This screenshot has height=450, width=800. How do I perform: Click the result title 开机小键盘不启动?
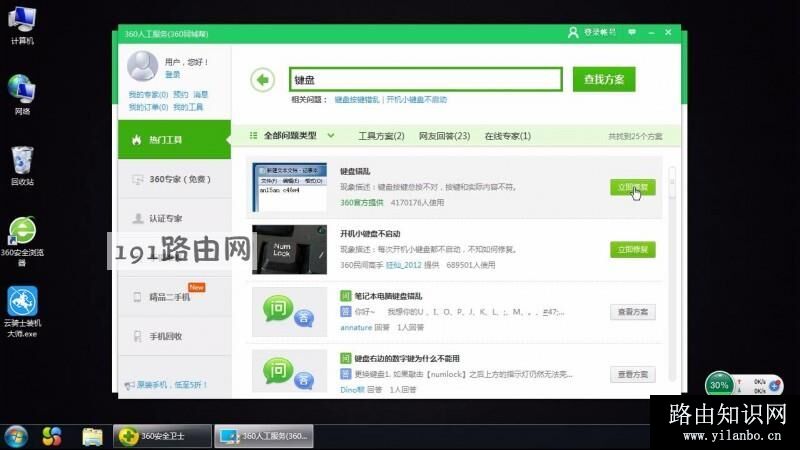(370, 234)
